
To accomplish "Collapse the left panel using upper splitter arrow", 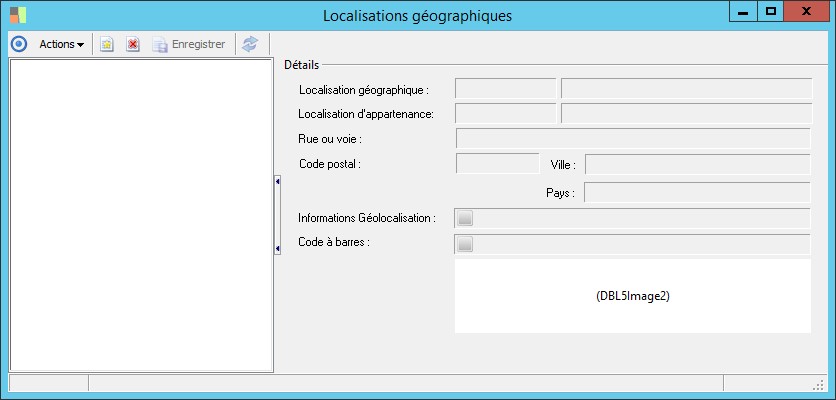I will pyautogui.click(x=277, y=181).
